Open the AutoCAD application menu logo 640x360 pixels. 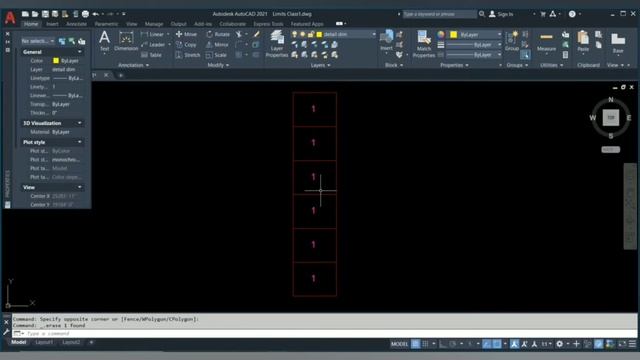pyautogui.click(x=10, y=18)
